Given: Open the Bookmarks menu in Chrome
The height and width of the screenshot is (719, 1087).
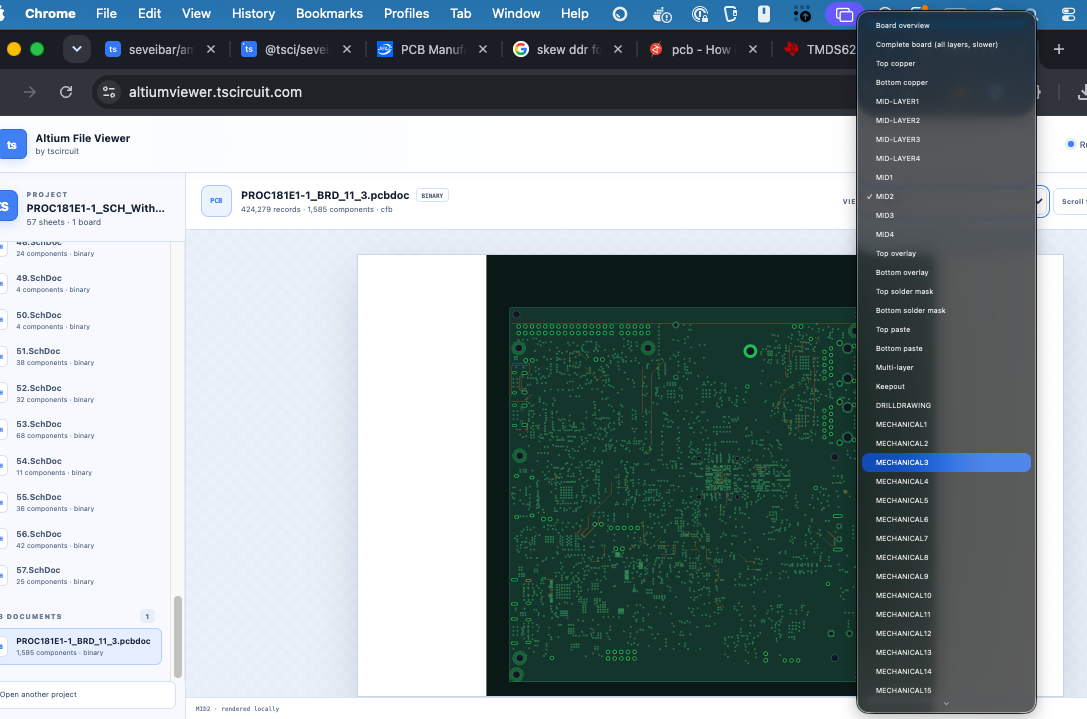Looking at the screenshot, I should click(329, 13).
